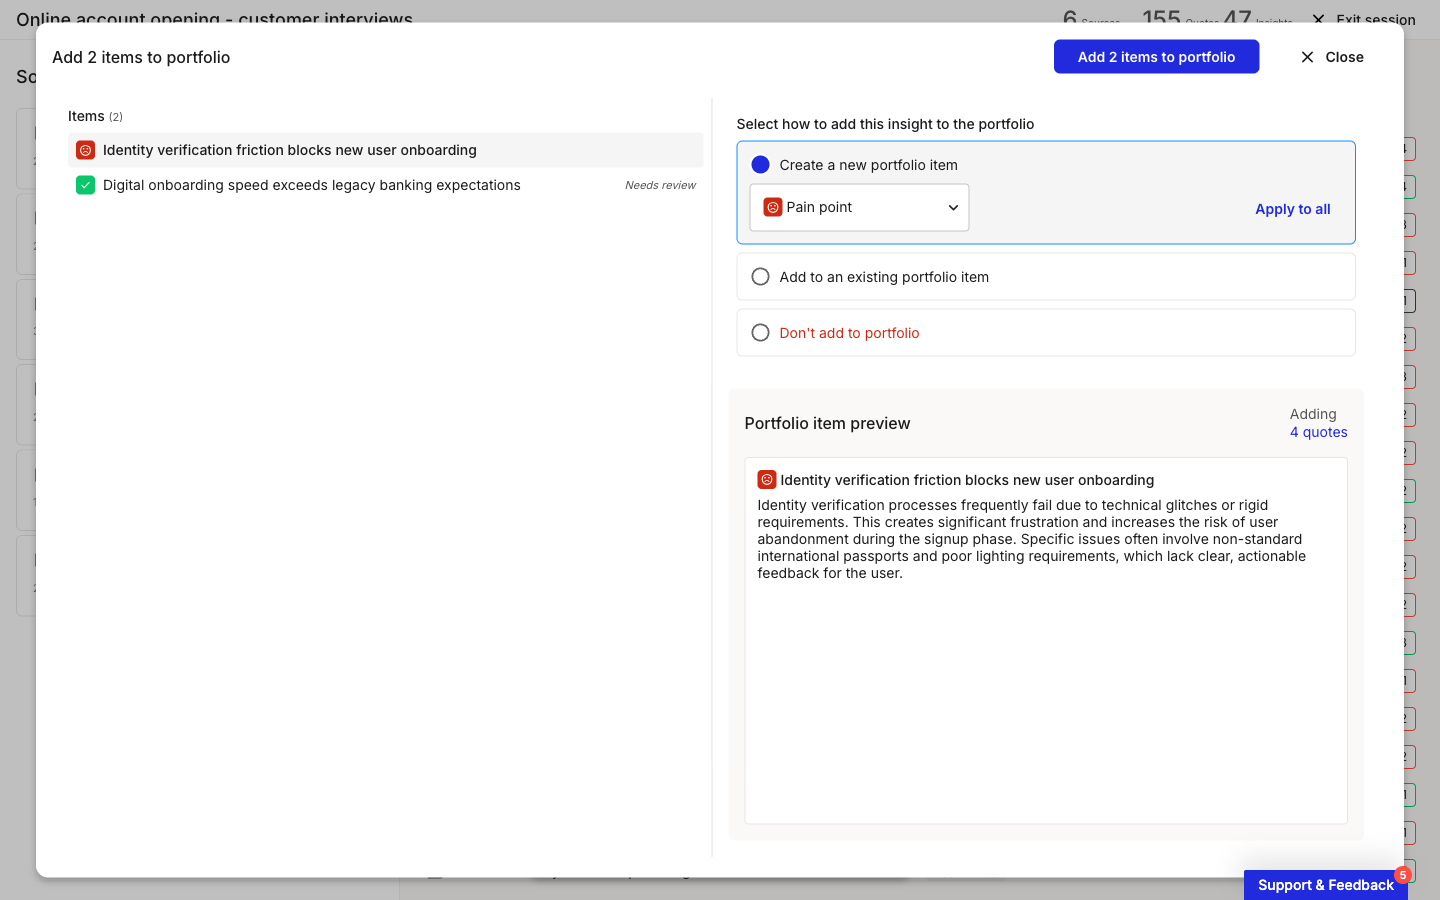Select Create a new portfolio item radio
Viewport: 1440px width, 900px height.
(x=760, y=165)
